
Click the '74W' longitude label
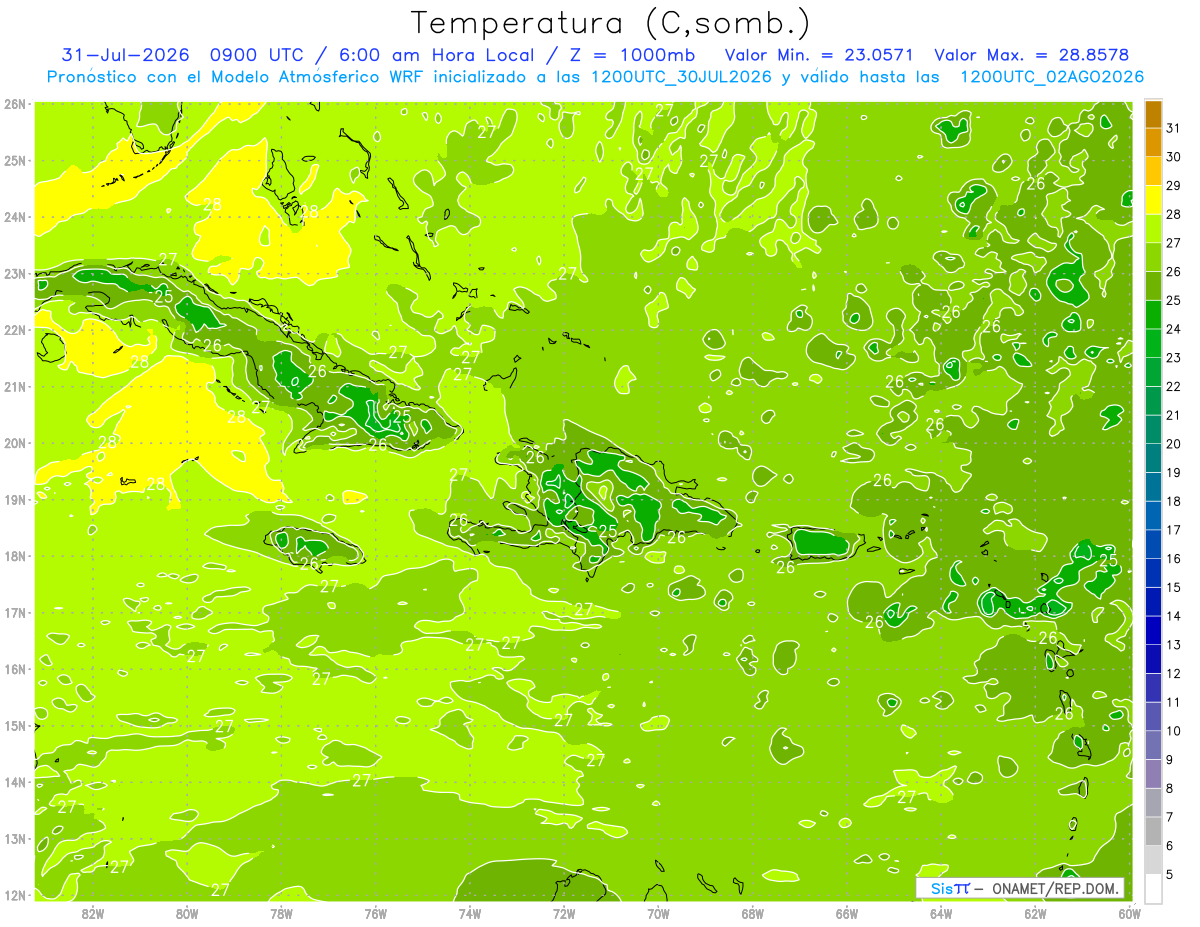click(470, 913)
